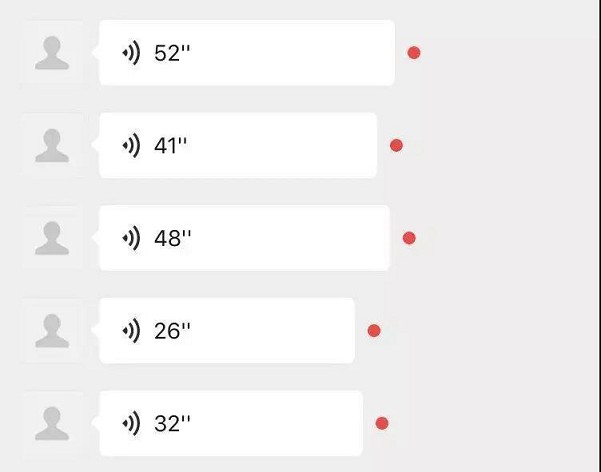This screenshot has width=601, height=472.
Task: Play the 41'' voice message bubble
Action: pos(238,145)
